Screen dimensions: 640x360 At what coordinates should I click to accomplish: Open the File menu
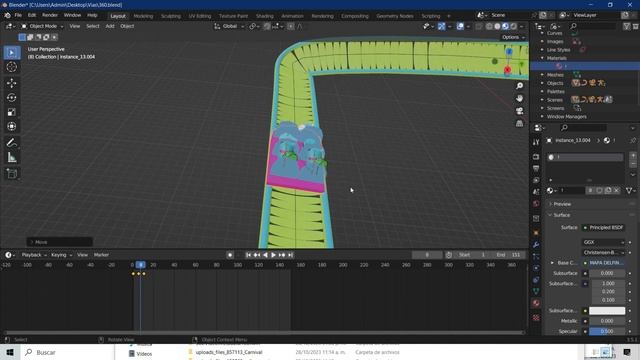pyautogui.click(x=18, y=16)
